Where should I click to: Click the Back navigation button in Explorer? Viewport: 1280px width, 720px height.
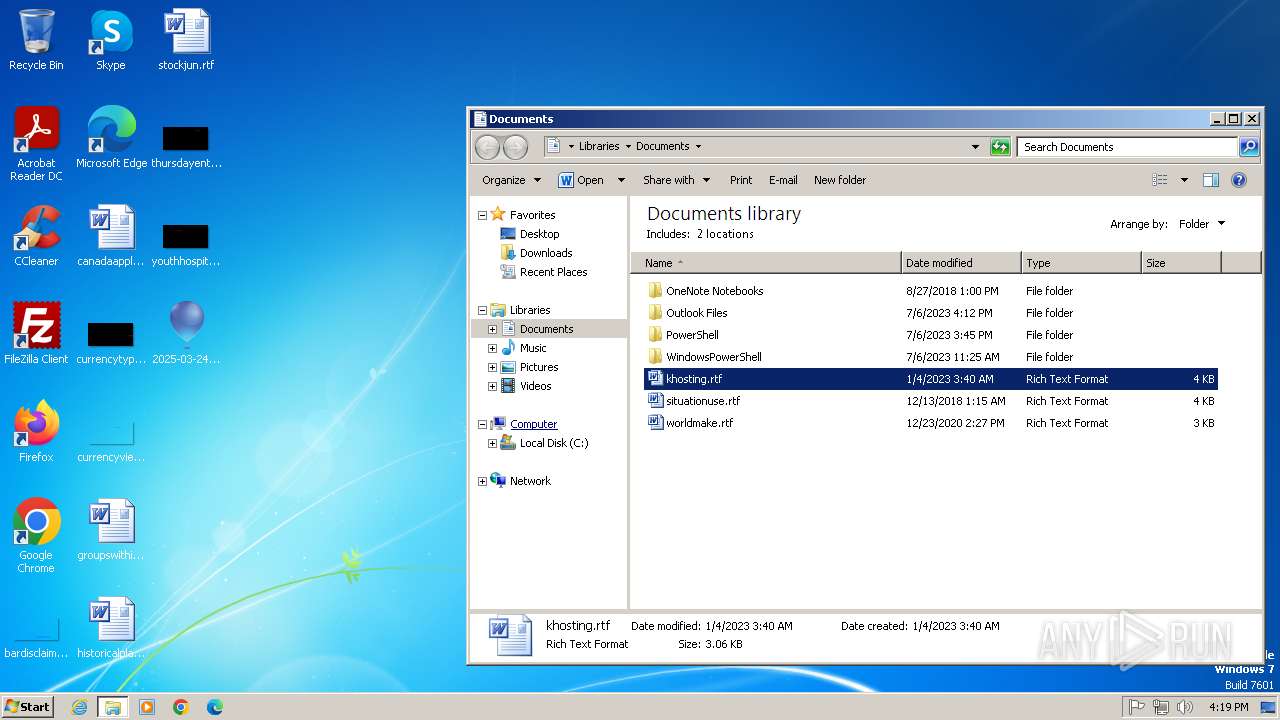487,147
